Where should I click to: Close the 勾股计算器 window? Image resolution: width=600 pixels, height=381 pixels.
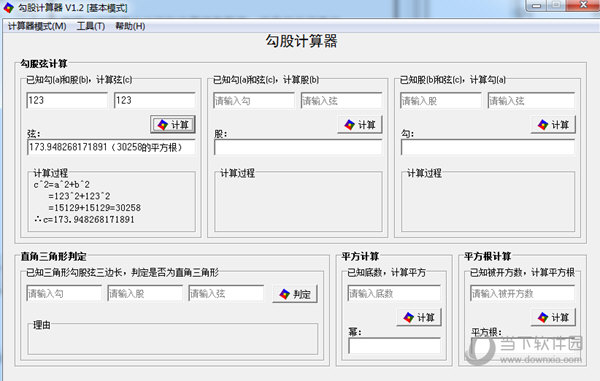[x=583, y=5]
